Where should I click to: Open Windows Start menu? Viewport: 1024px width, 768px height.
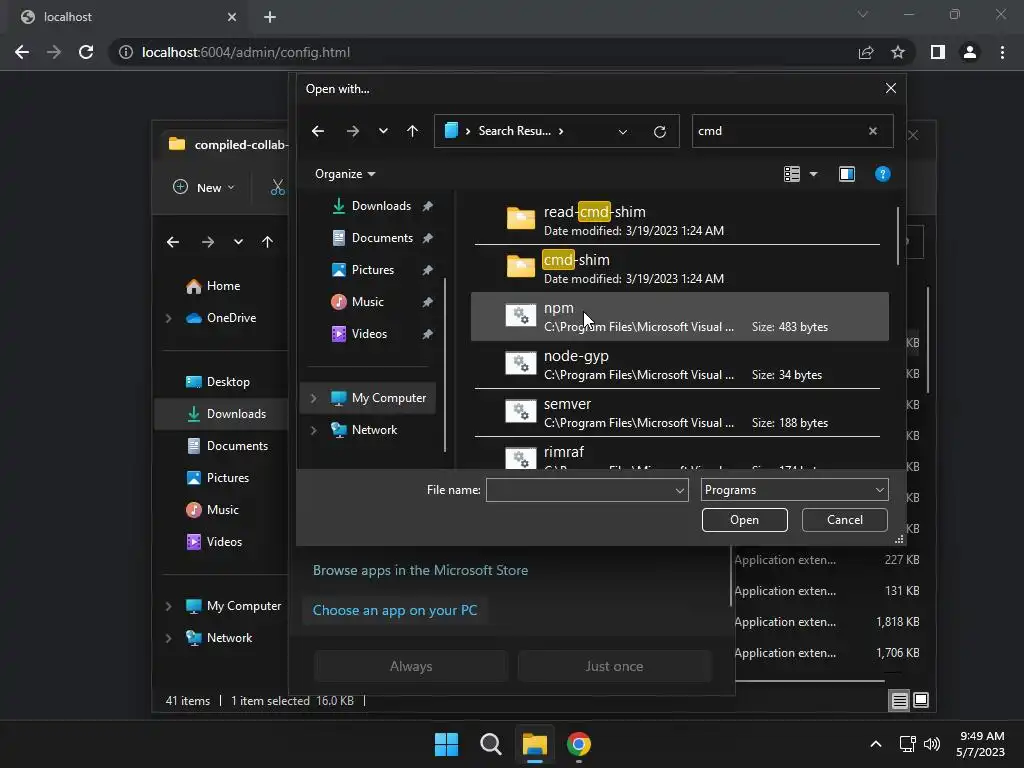(x=447, y=744)
